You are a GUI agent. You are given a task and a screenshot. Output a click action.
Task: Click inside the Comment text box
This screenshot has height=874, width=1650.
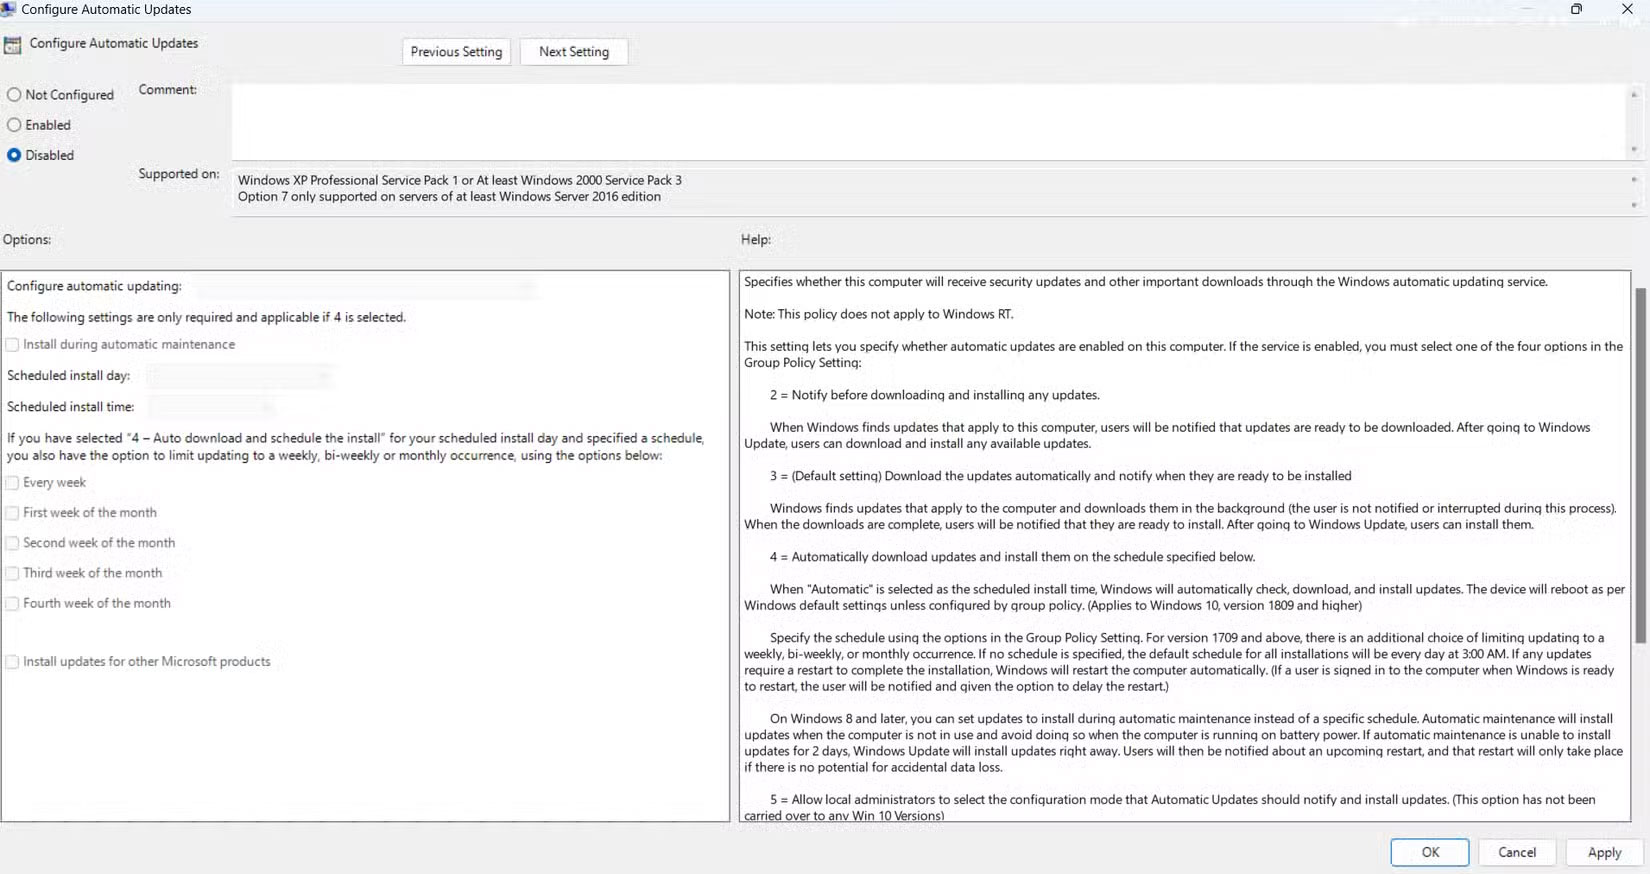click(930, 120)
